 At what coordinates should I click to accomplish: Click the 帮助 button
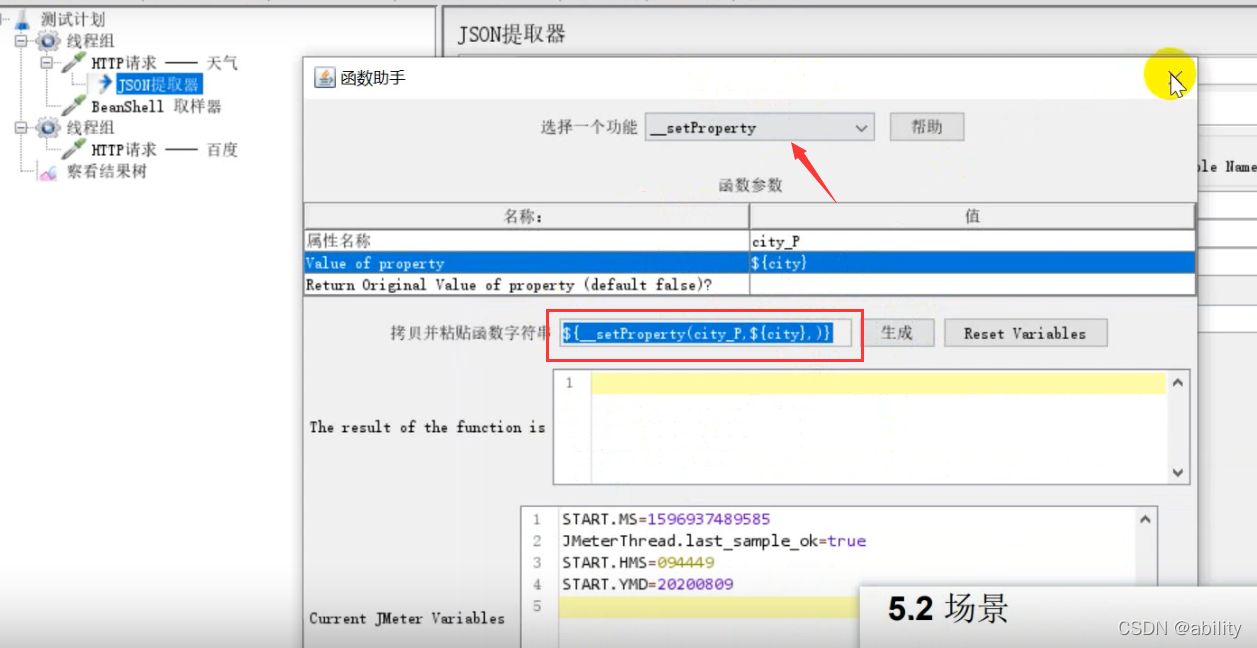927,127
